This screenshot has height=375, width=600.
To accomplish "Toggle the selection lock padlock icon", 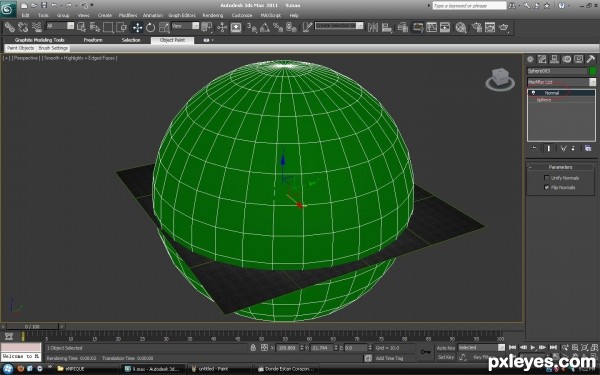I will 253,347.
